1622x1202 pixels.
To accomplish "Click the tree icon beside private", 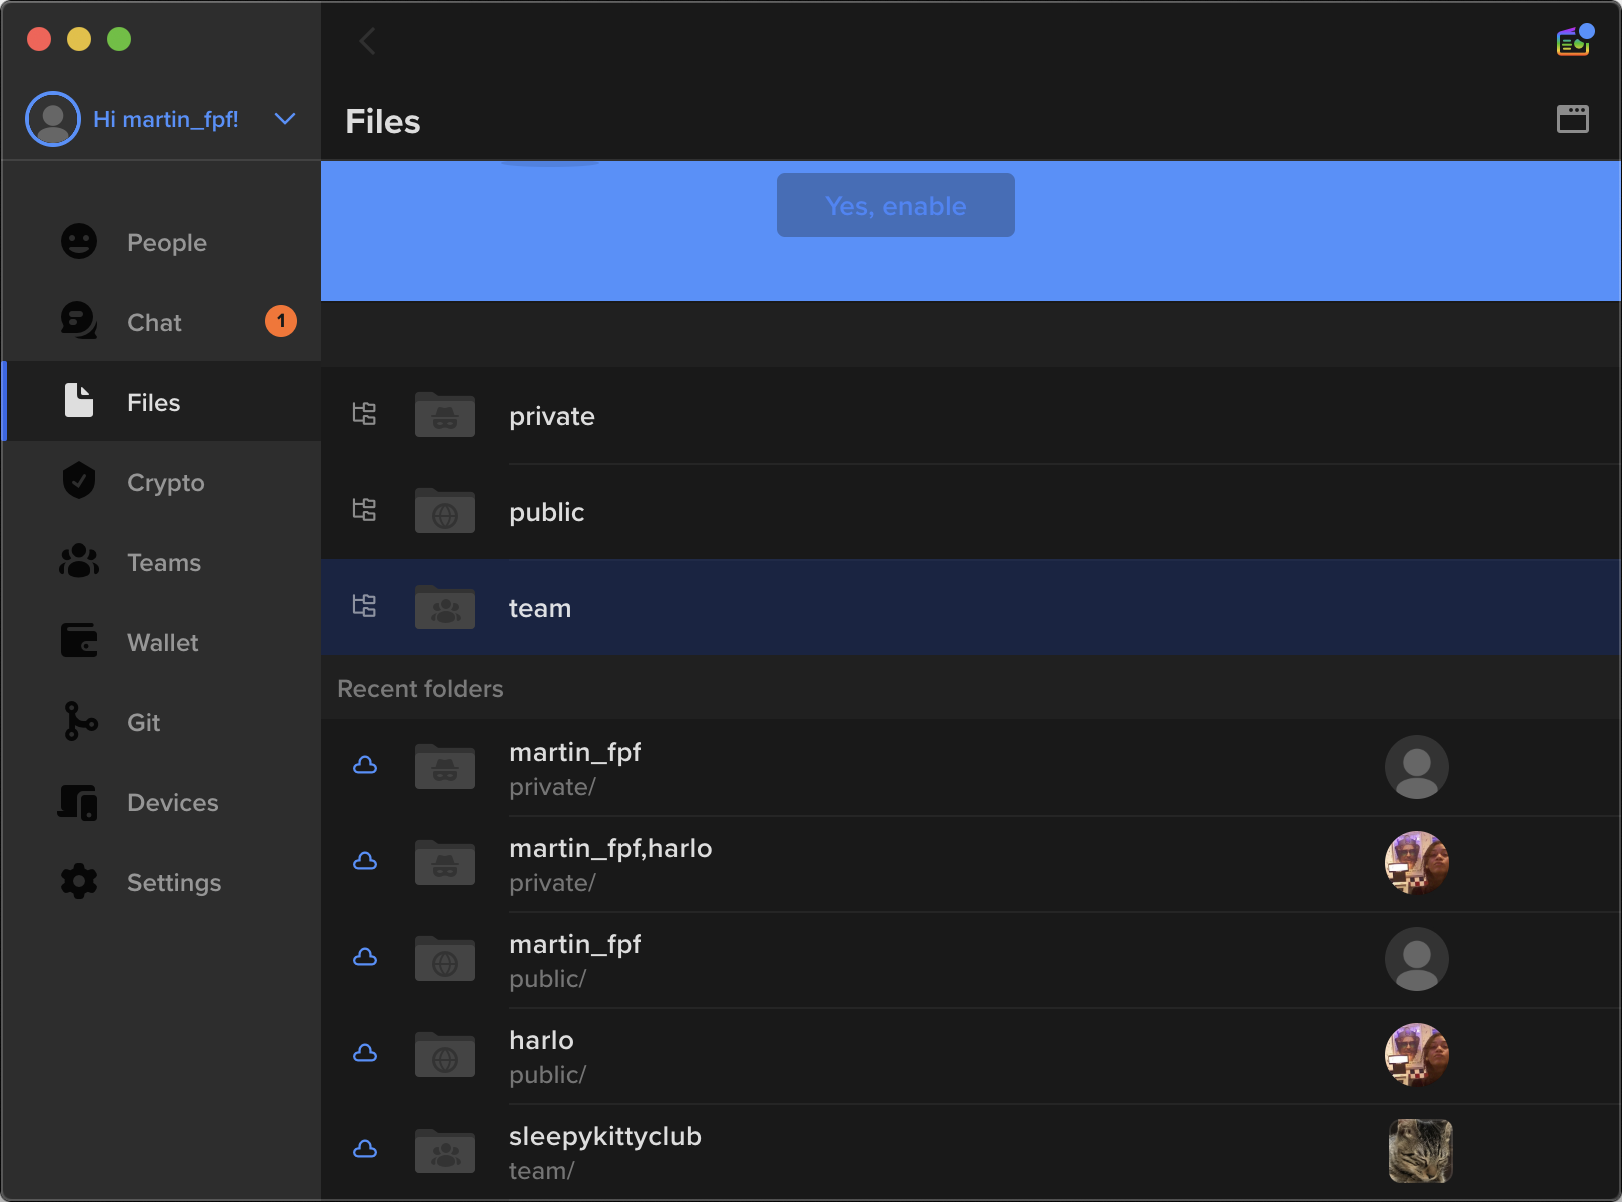I will (365, 414).
